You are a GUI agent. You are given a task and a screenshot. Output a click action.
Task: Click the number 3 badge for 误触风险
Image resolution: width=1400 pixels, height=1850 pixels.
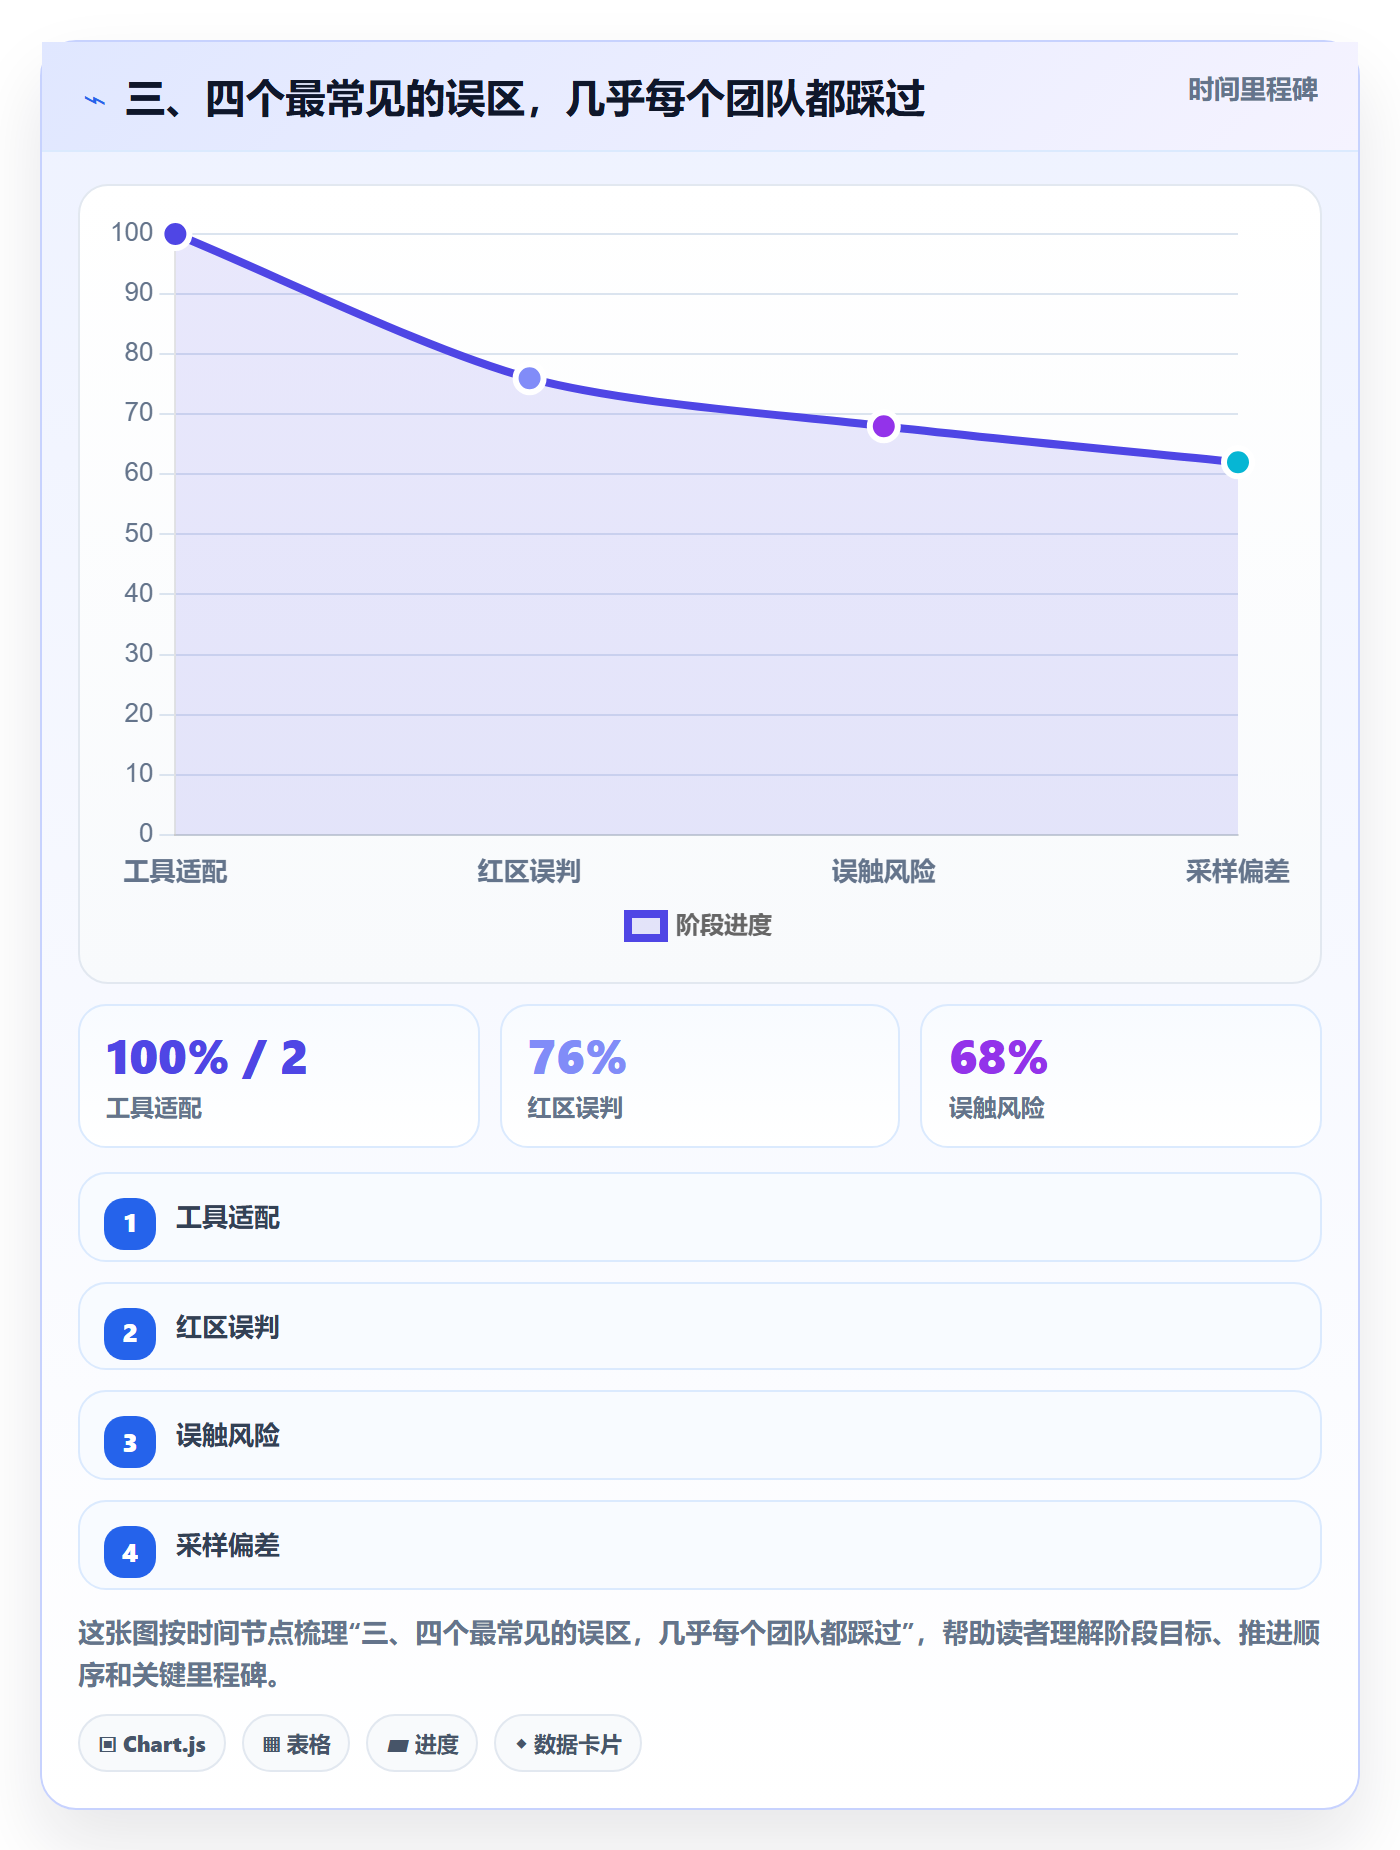[x=130, y=1442]
